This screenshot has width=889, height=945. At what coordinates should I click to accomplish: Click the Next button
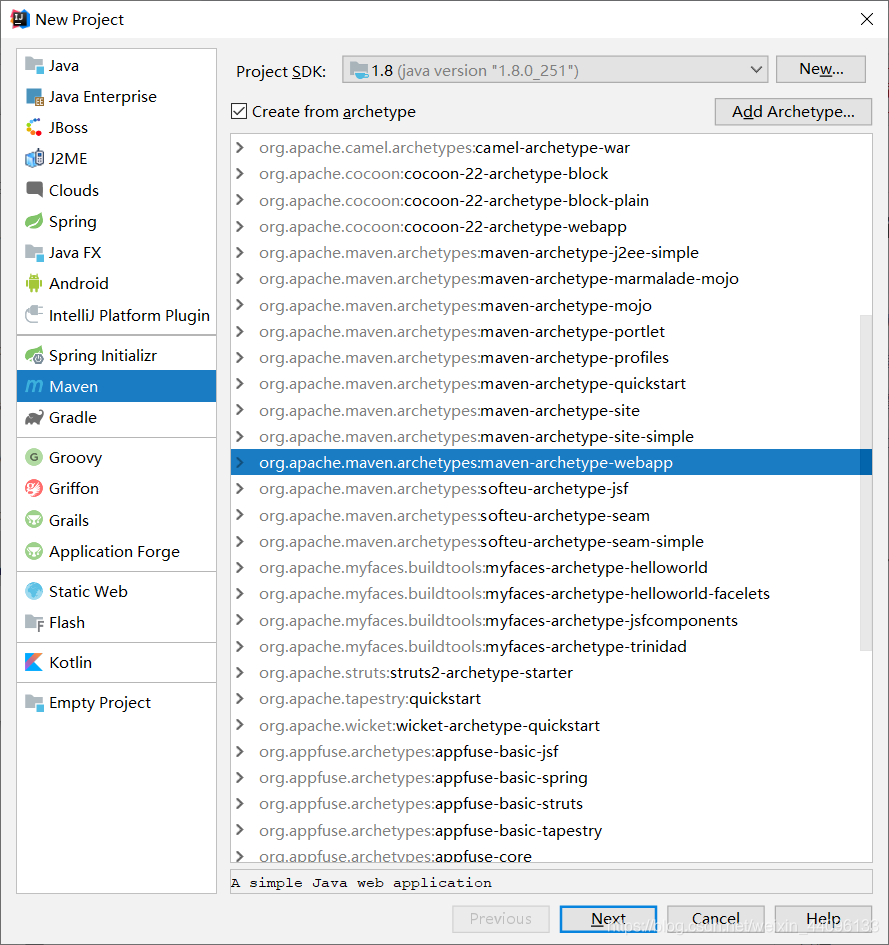608,918
